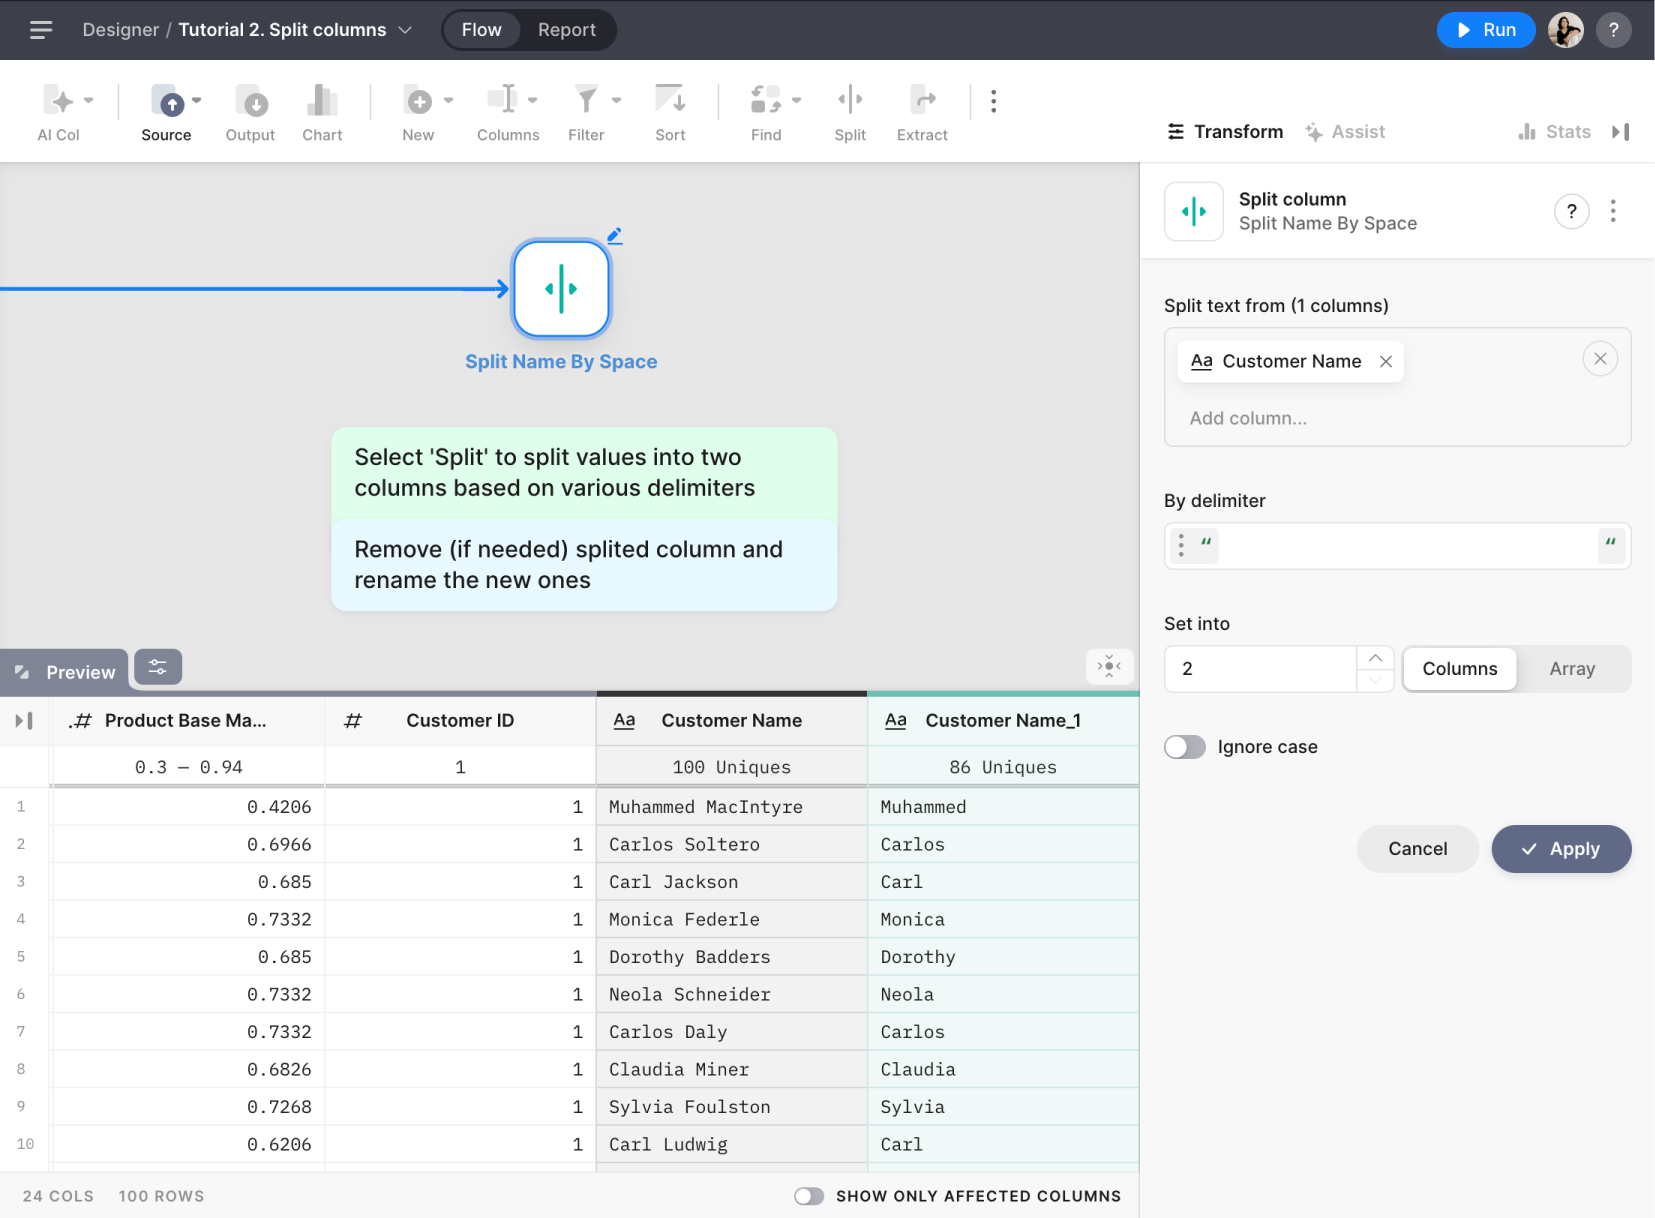Open the Filter tool dropdown arrow

(616, 100)
